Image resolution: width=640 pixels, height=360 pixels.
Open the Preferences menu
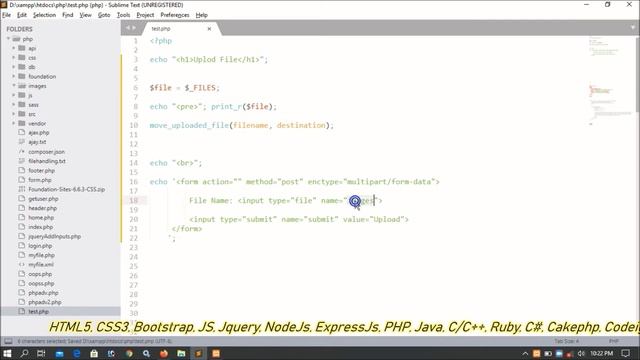pos(175,15)
